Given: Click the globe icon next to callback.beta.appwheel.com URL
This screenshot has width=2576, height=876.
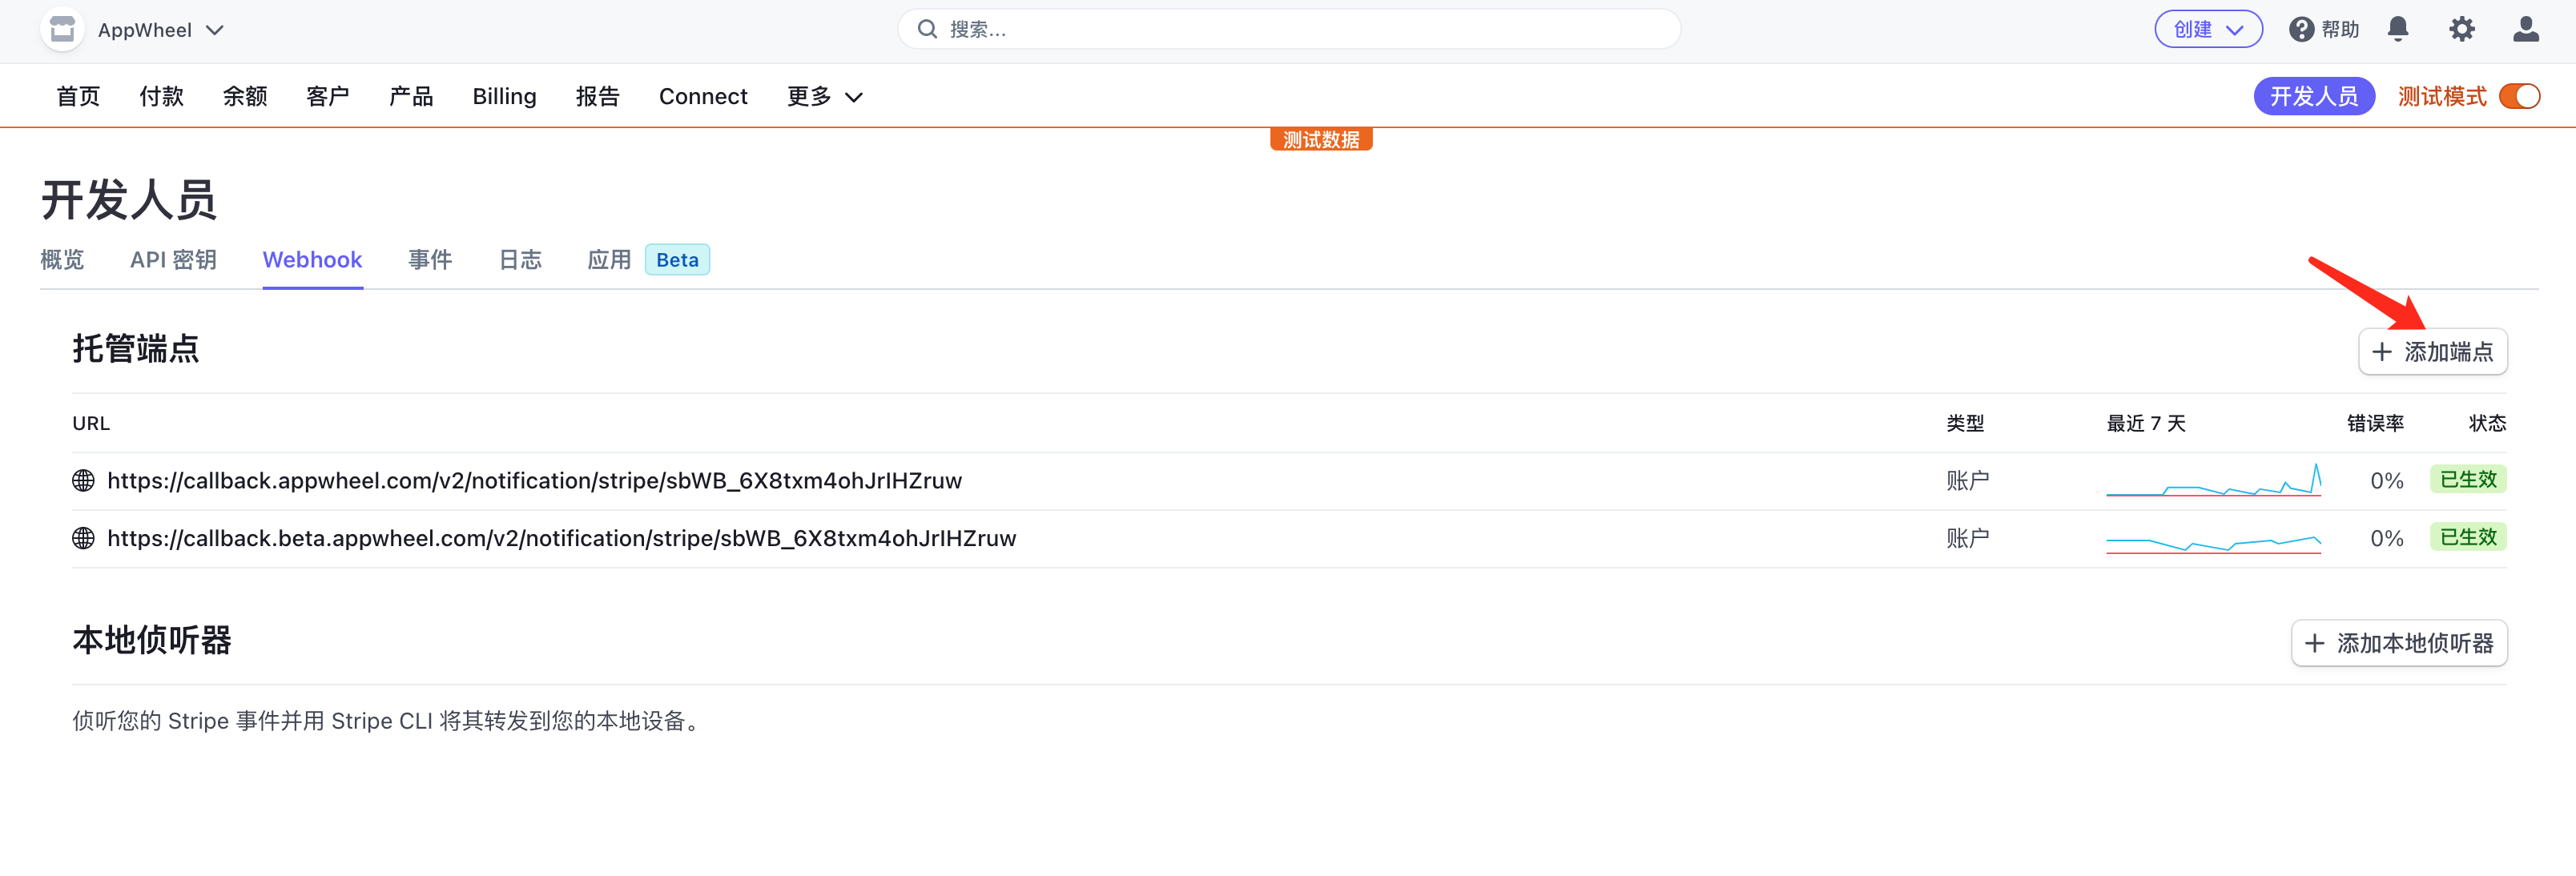Looking at the screenshot, I should tap(83, 538).
